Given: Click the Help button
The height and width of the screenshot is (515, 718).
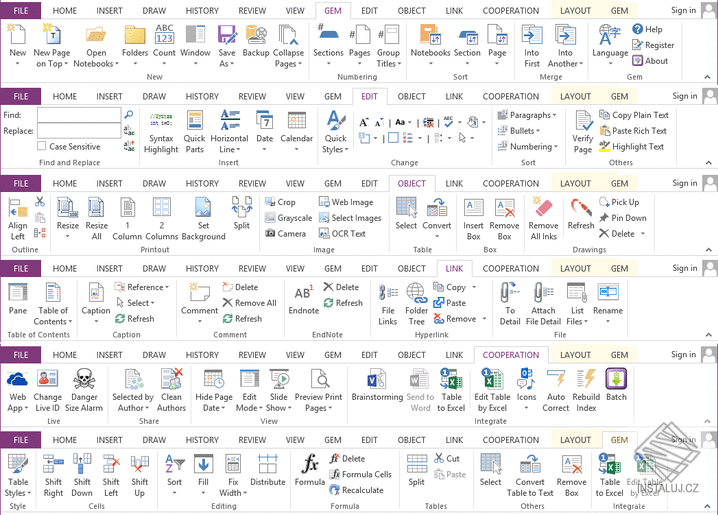Looking at the screenshot, I should [x=647, y=29].
